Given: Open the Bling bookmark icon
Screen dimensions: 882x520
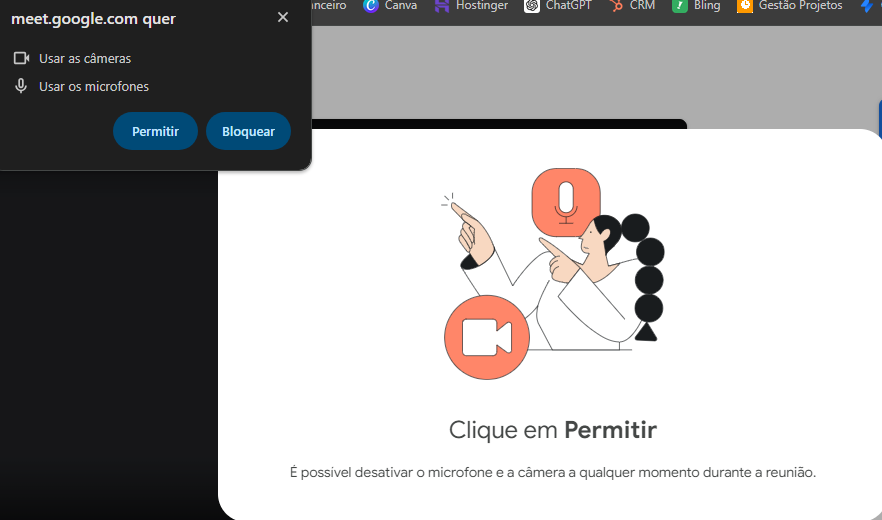Looking at the screenshot, I should [680, 5].
